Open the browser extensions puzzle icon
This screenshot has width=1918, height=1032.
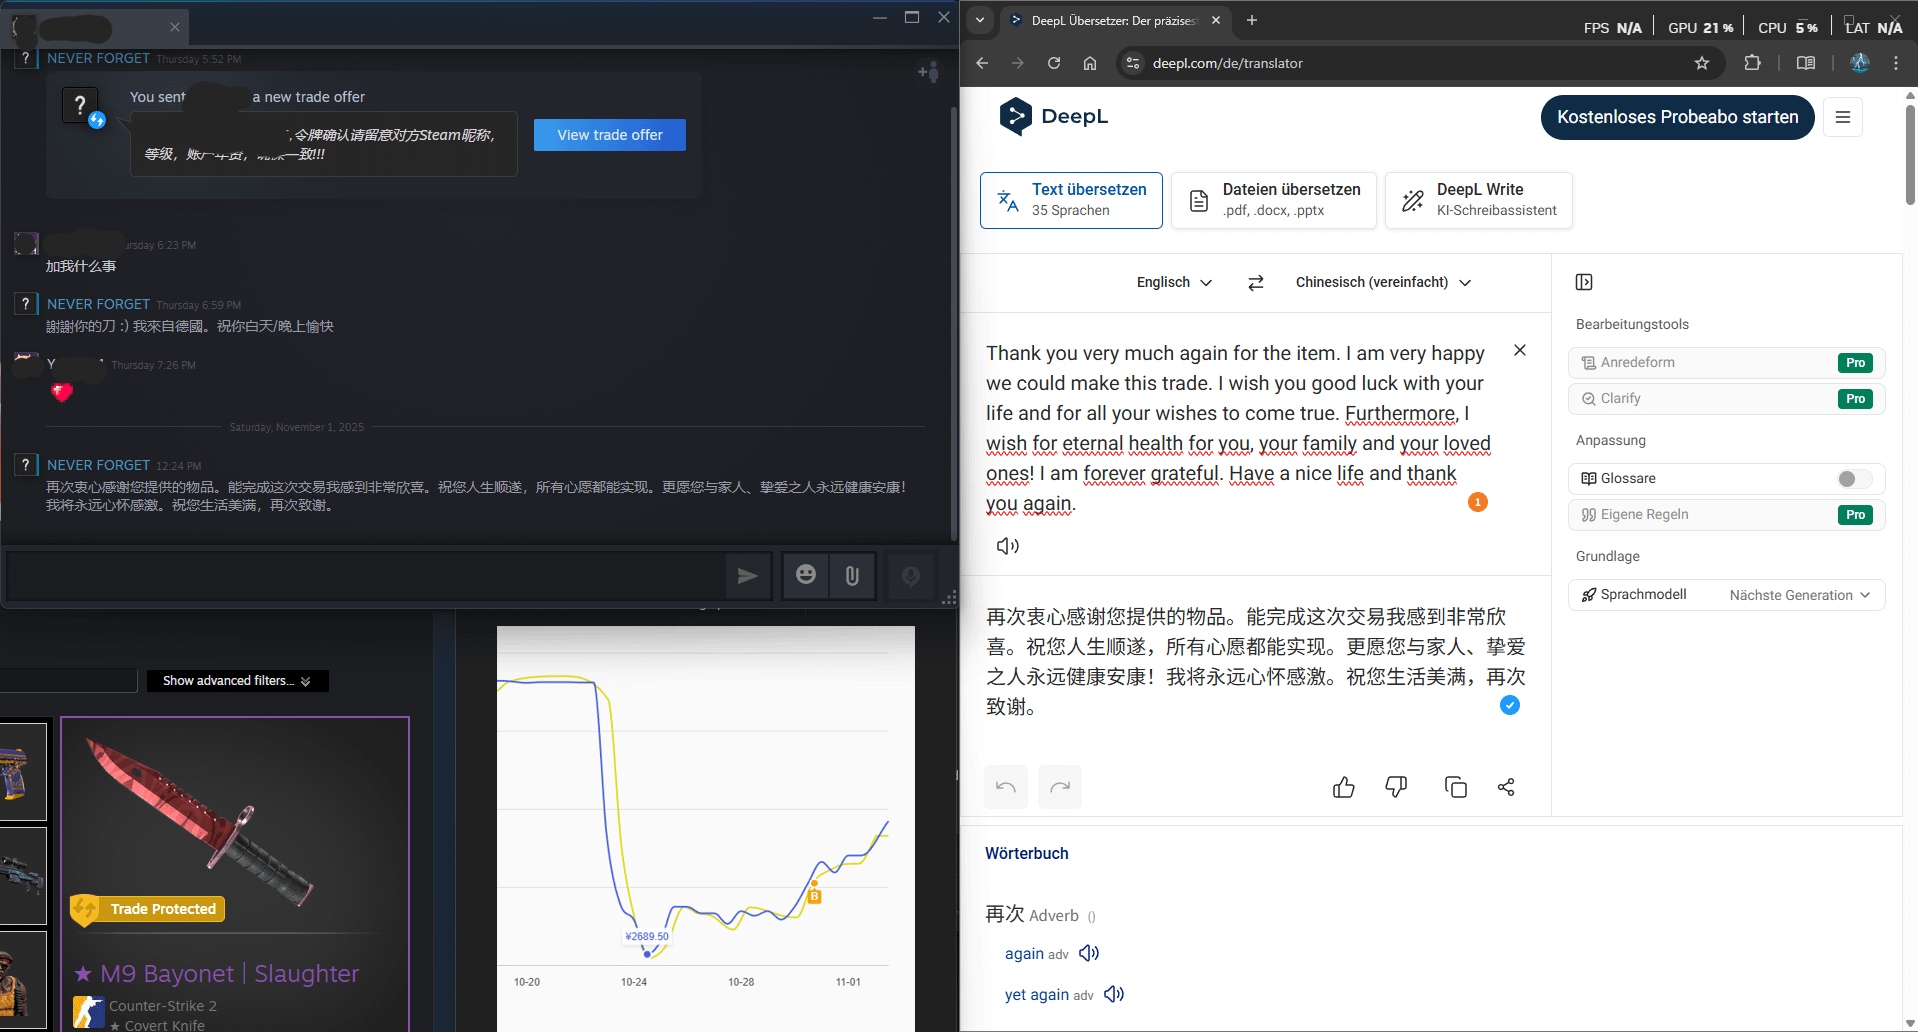point(1752,63)
